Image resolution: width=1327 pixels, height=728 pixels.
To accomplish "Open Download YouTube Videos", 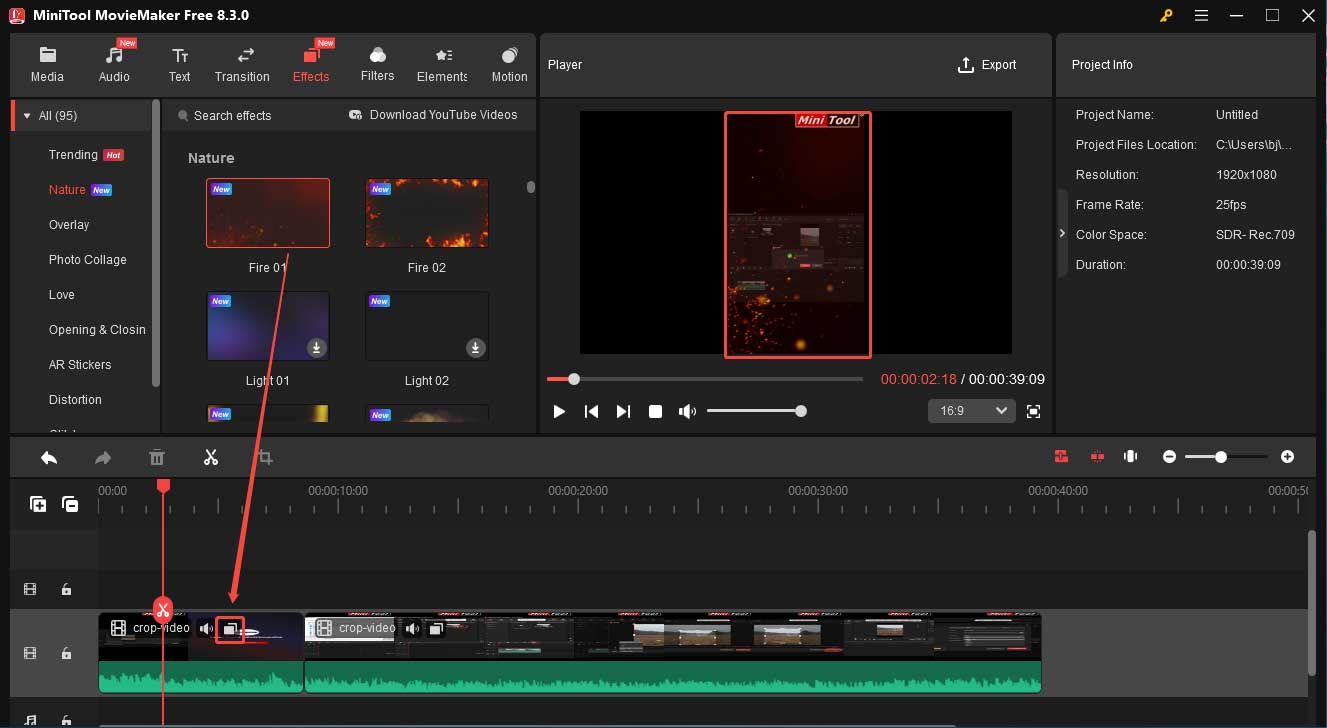I will [433, 115].
